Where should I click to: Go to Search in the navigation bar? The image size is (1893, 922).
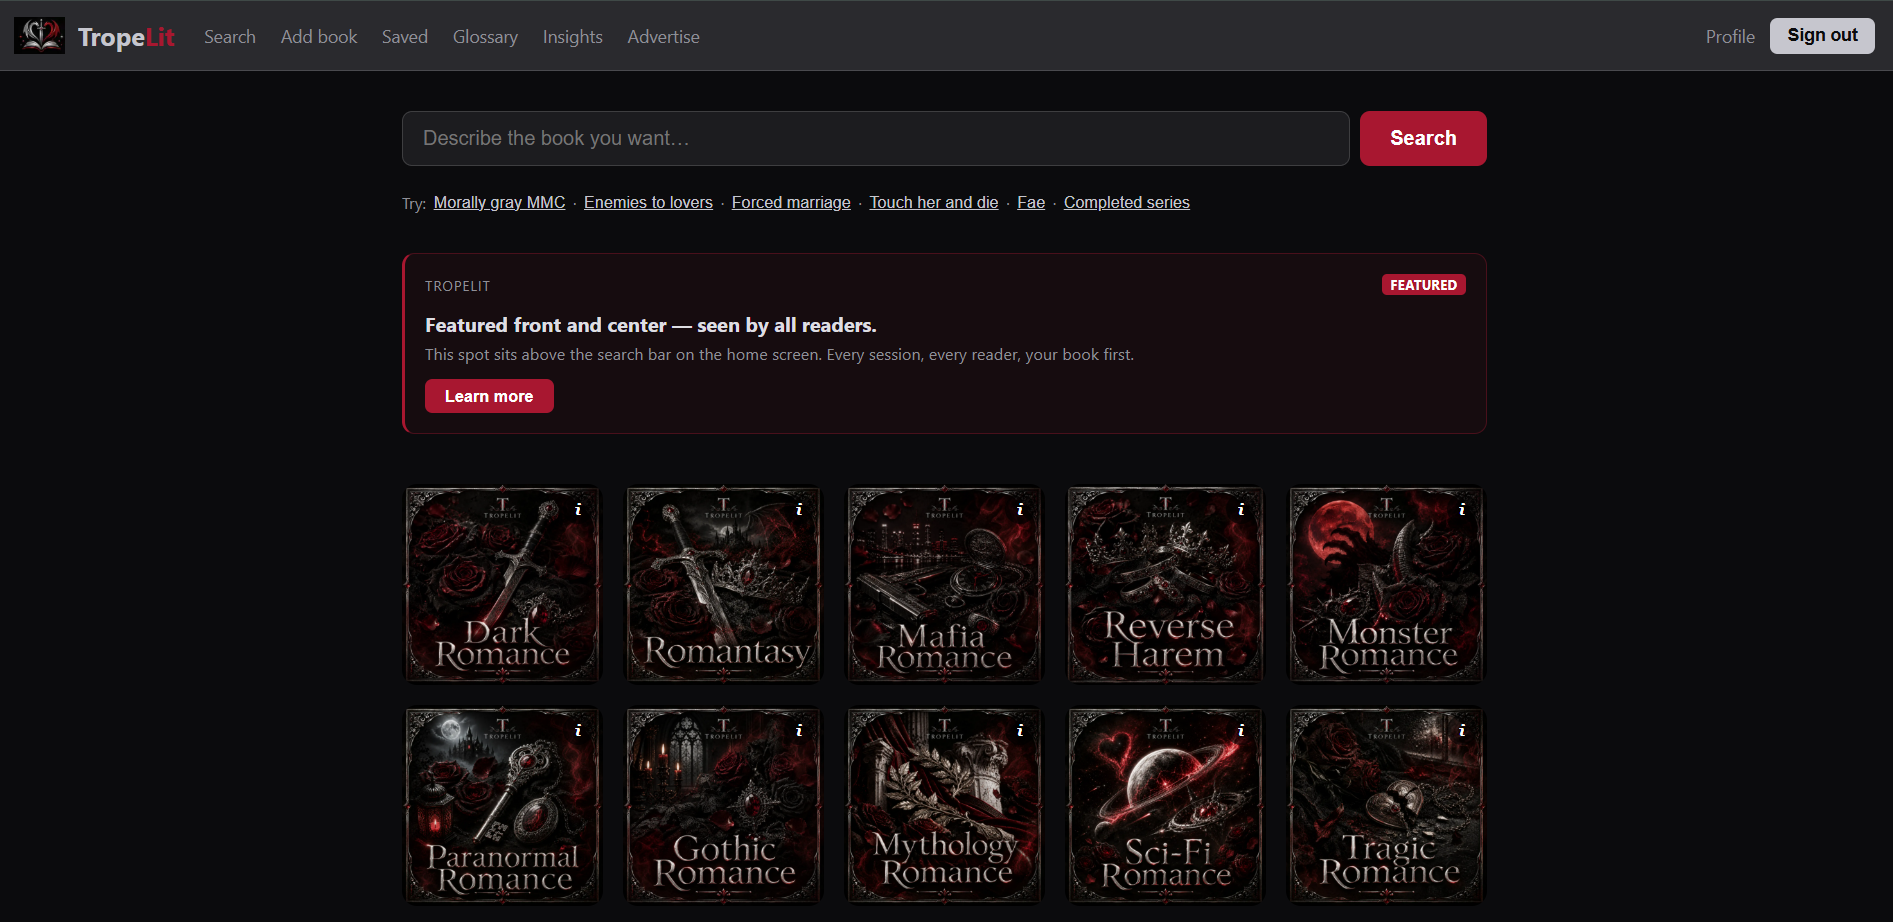tap(230, 37)
